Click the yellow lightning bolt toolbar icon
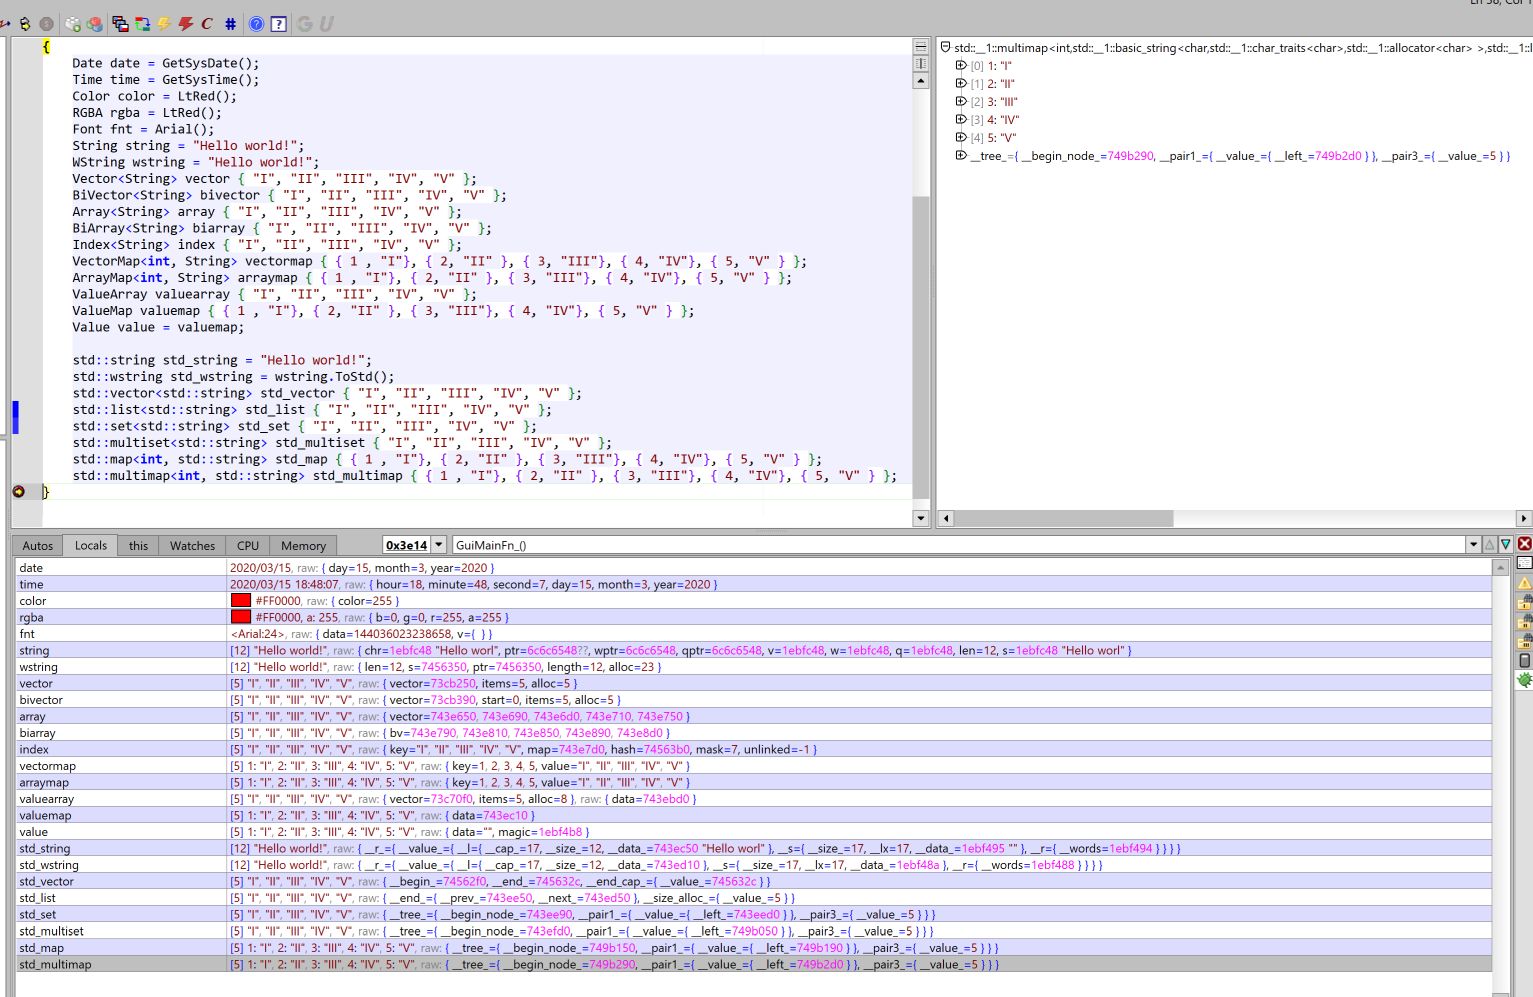Viewport: 1533px width, 997px height. click(x=164, y=23)
